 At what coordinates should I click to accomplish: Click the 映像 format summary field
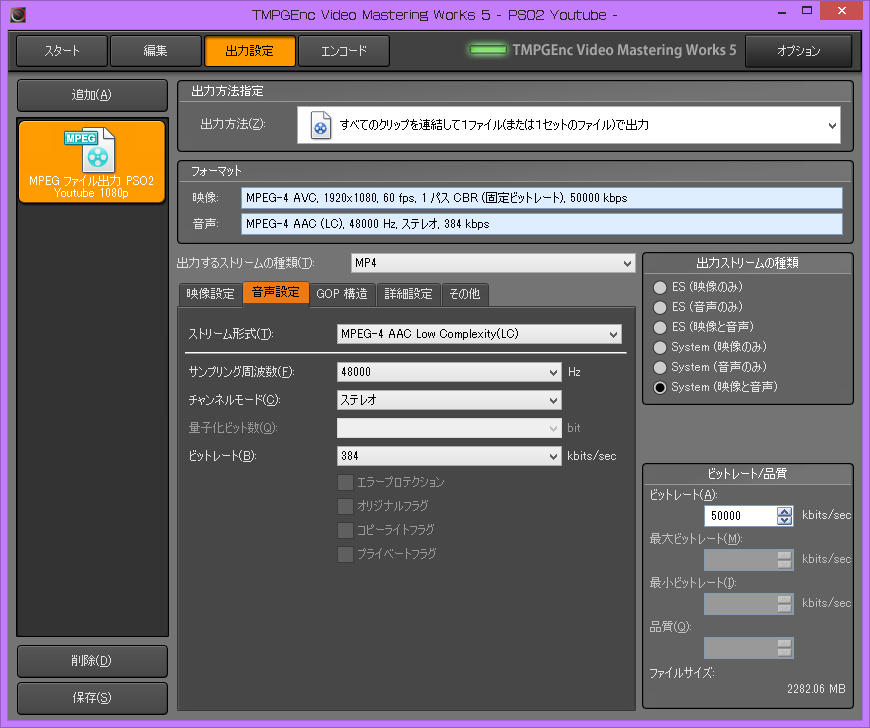tap(542, 198)
